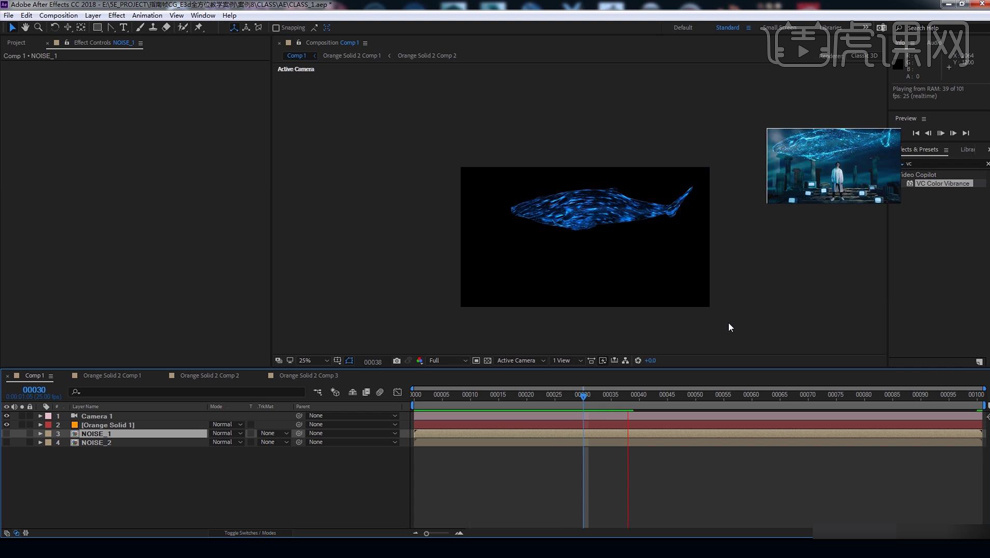The height and width of the screenshot is (558, 990).
Task: Select the Rotation tool
Action: pos(54,28)
